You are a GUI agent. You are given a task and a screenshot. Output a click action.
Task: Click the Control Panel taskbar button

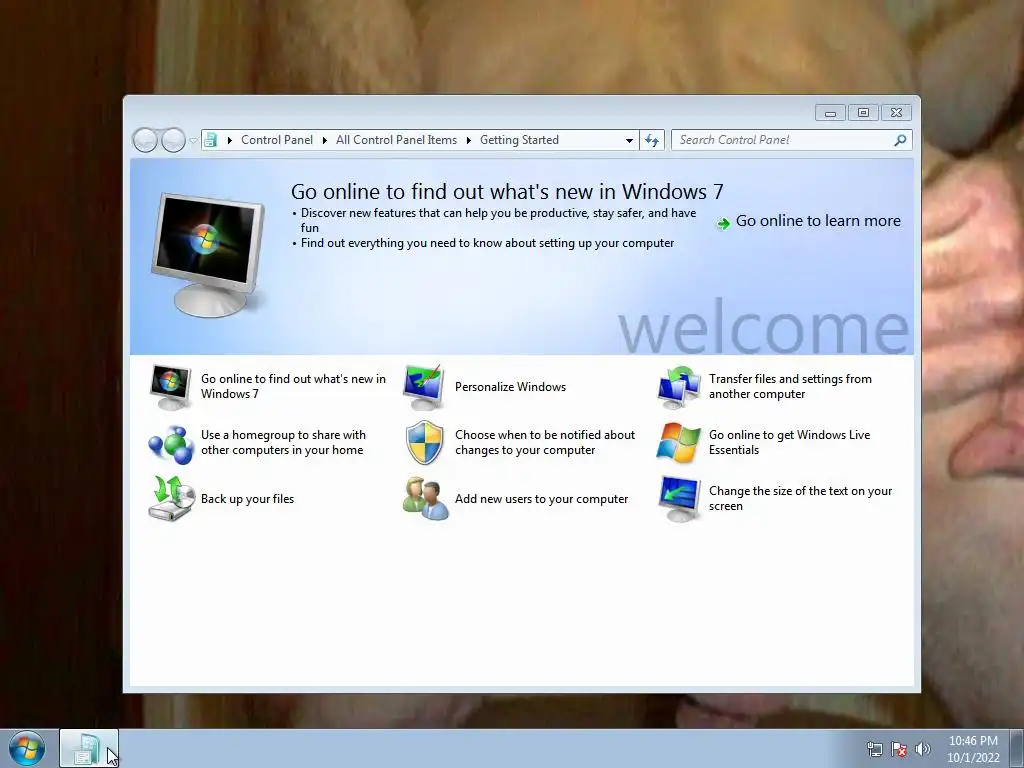tap(89, 748)
